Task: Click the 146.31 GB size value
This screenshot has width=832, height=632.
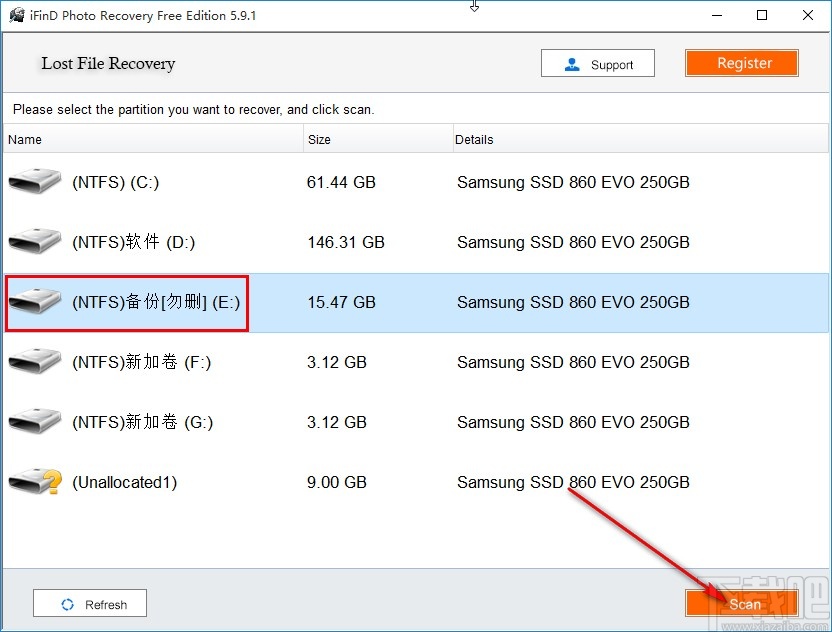Action: pyautogui.click(x=346, y=242)
